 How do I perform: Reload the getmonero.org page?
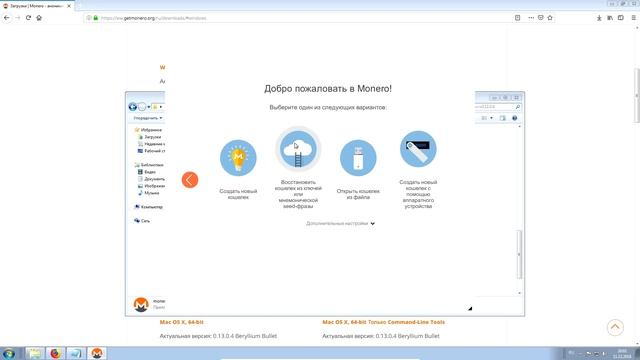click(28, 18)
